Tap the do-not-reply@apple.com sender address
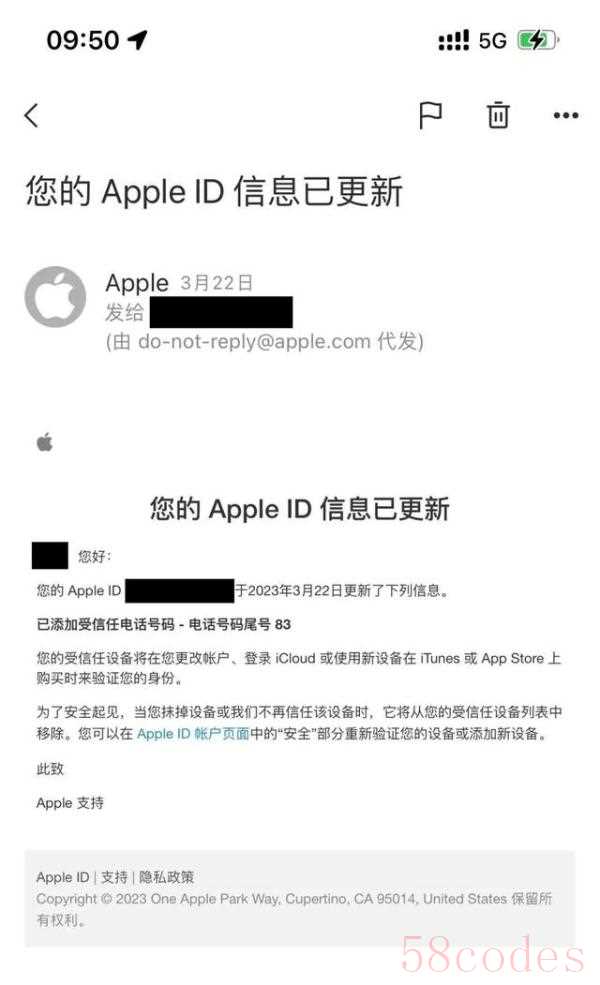Viewport: 600px width, 985px height. tap(254, 342)
